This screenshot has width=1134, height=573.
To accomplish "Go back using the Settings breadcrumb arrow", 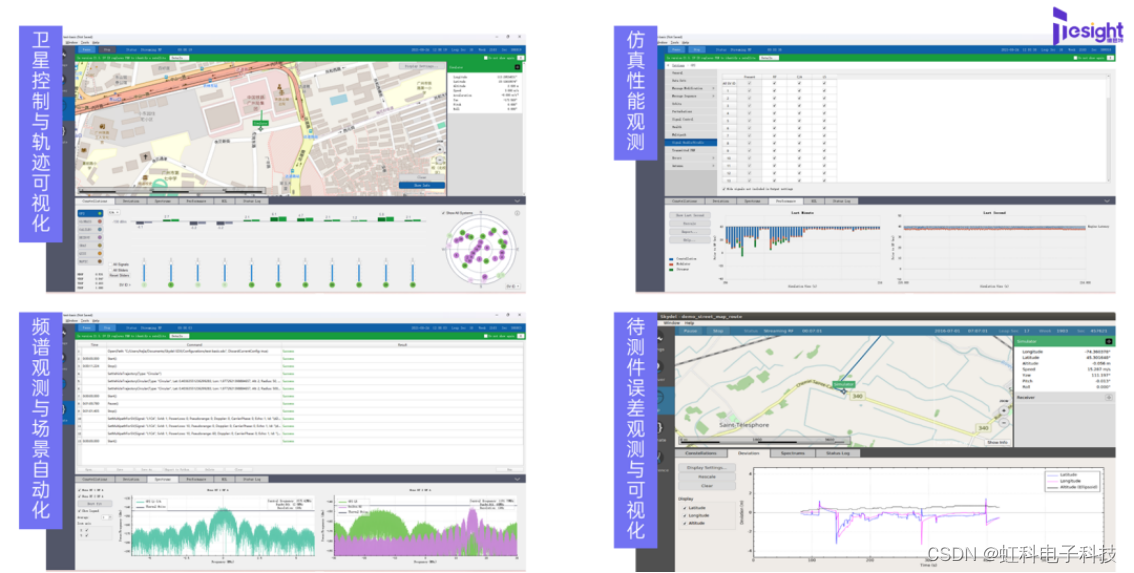I will [x=668, y=65].
